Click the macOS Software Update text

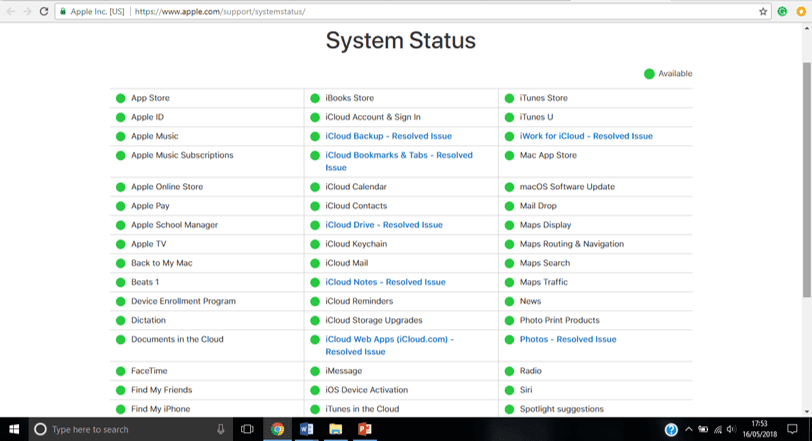568,186
